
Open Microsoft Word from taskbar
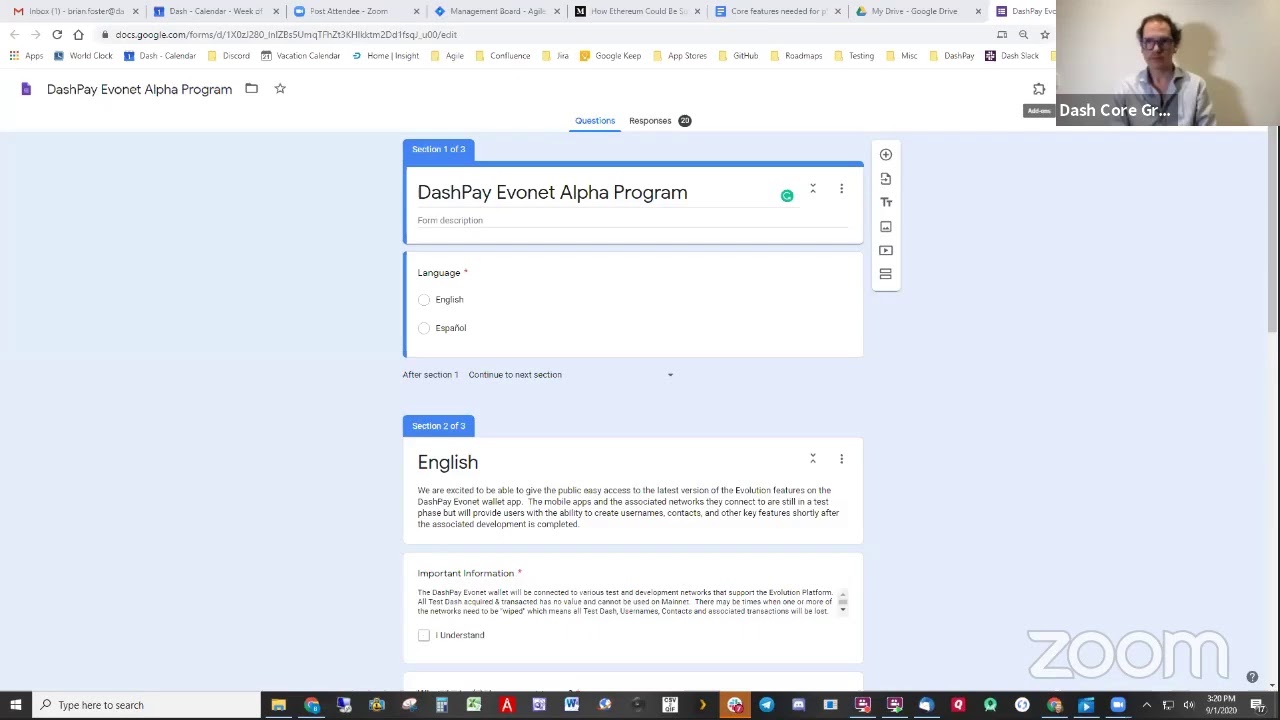(x=571, y=705)
